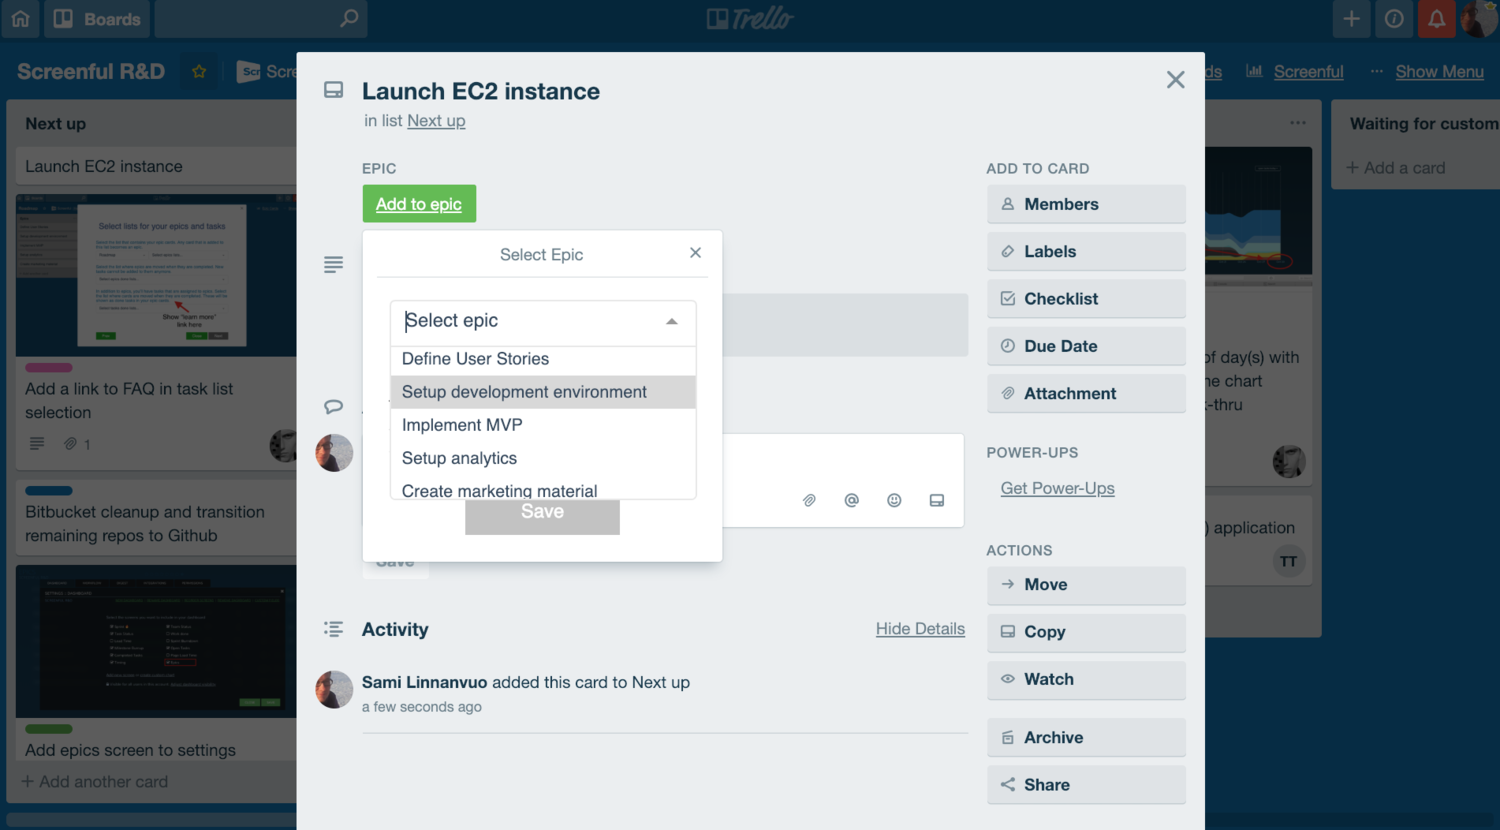The image size is (1500, 830).
Task: Choose Setup development environment epic
Action: pos(543,392)
